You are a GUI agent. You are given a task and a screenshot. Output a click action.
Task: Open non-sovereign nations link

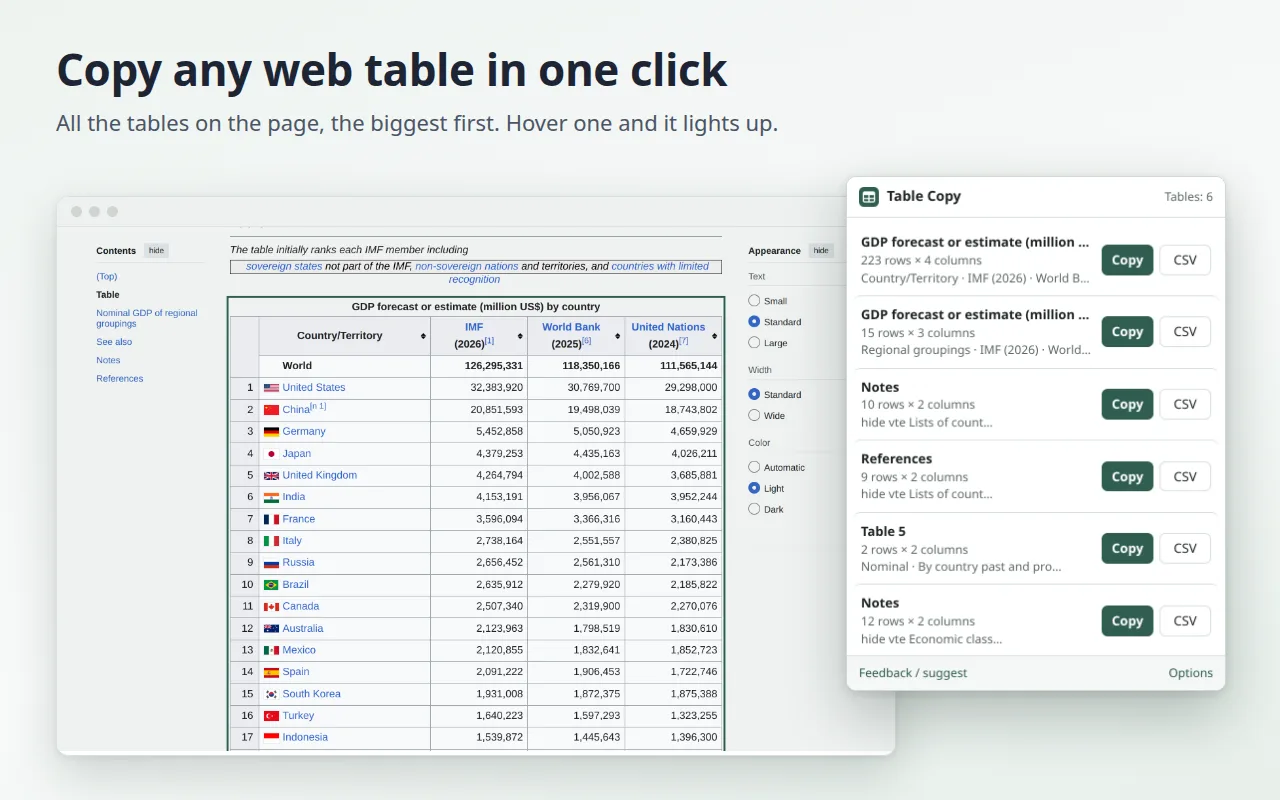(466, 267)
